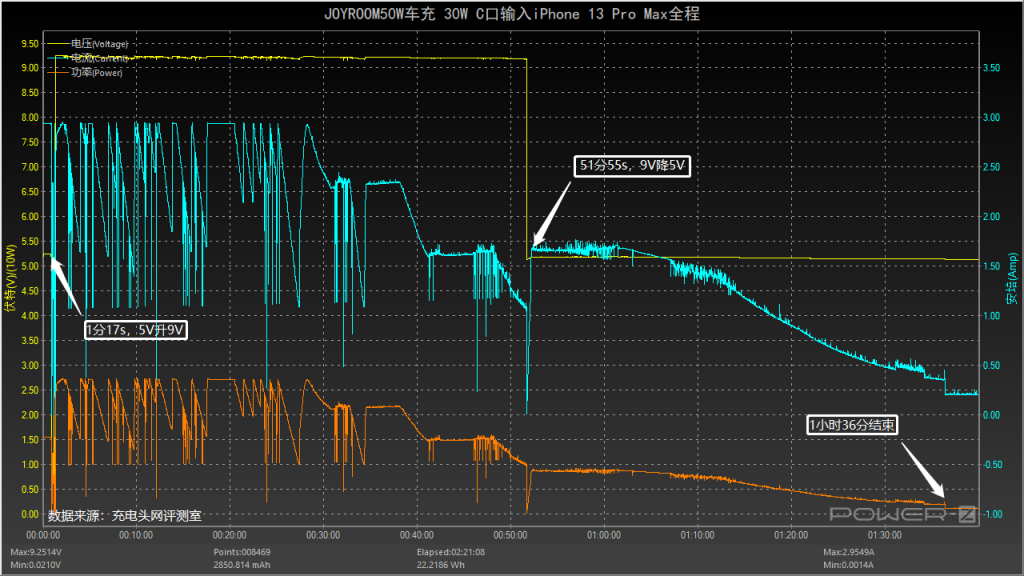This screenshot has width=1024, height=576.
Task: Select the 01:20:00 time axis label
Action: pos(791,535)
